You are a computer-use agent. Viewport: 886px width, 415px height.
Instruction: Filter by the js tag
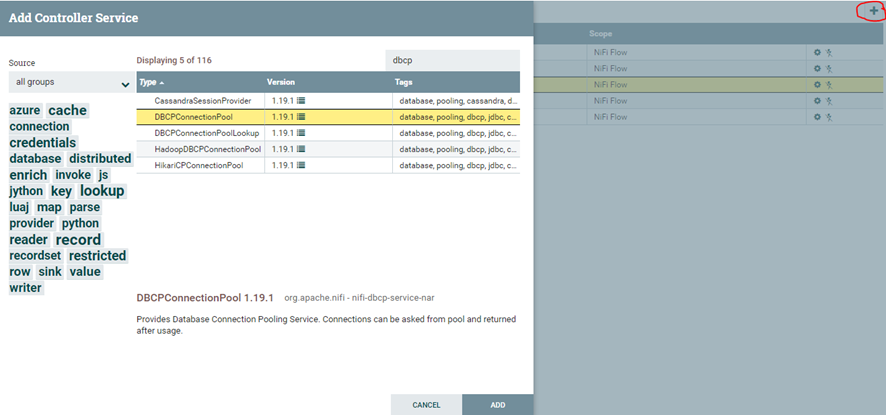103,175
